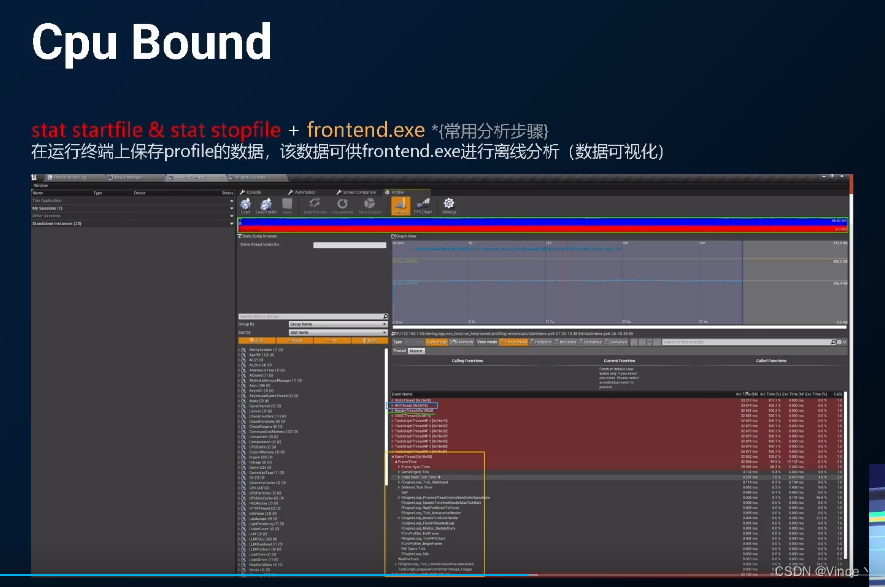Click the Load Folder toolbar icon

tap(266, 205)
